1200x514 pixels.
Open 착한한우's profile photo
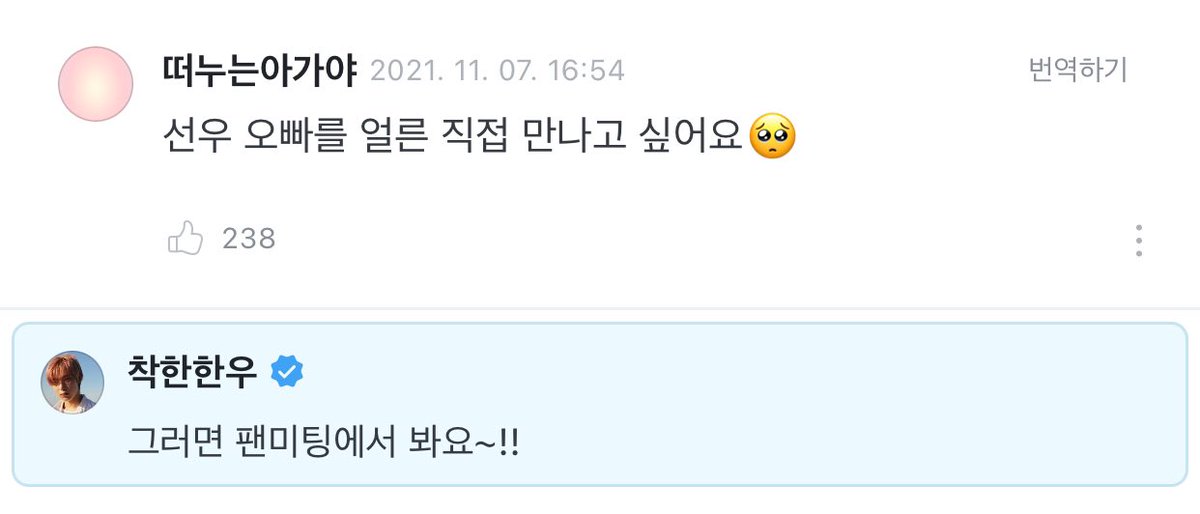click(x=72, y=382)
